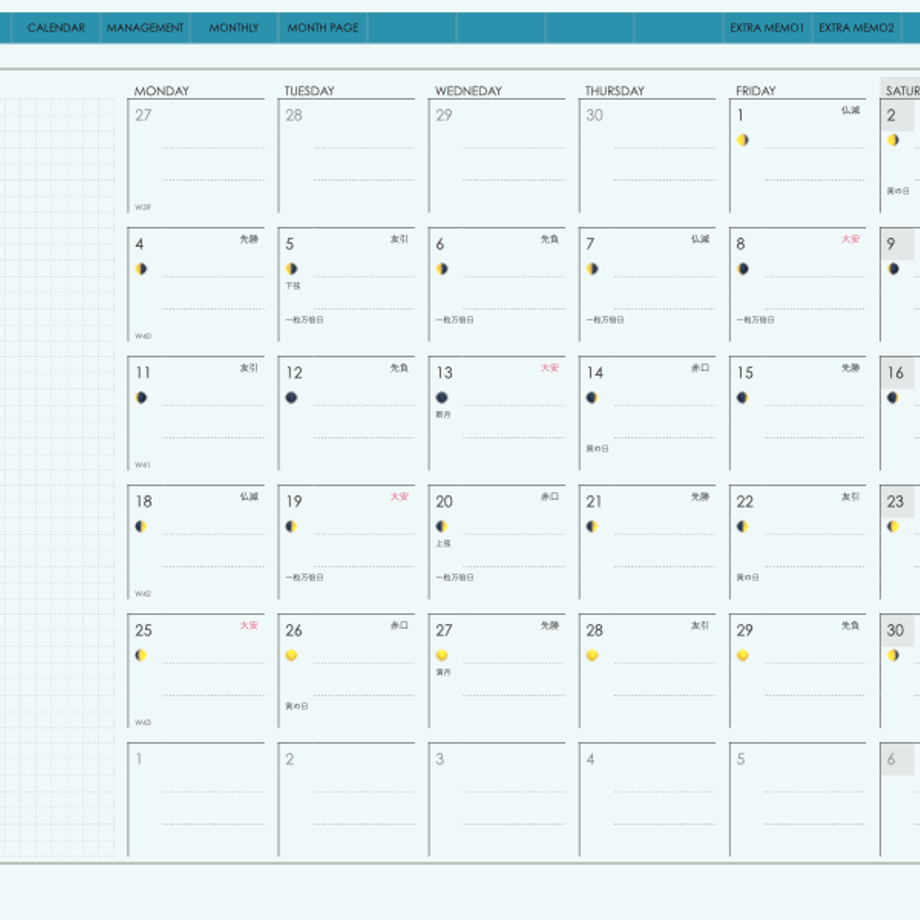This screenshot has height=920, width=920.
Task: Click the full moon icon on day 26
Action: click(x=292, y=655)
